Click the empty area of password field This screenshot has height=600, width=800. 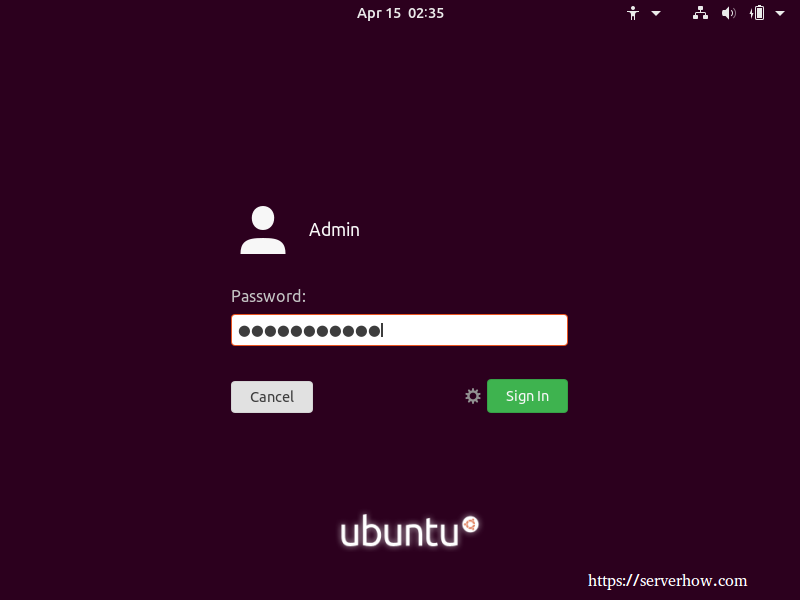[474, 330]
